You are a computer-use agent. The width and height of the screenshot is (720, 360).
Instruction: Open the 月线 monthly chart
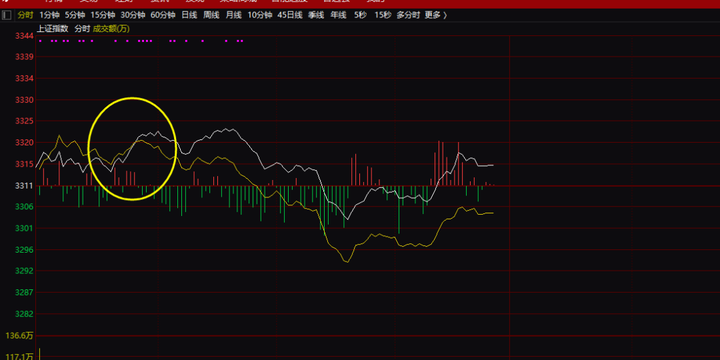233,15
